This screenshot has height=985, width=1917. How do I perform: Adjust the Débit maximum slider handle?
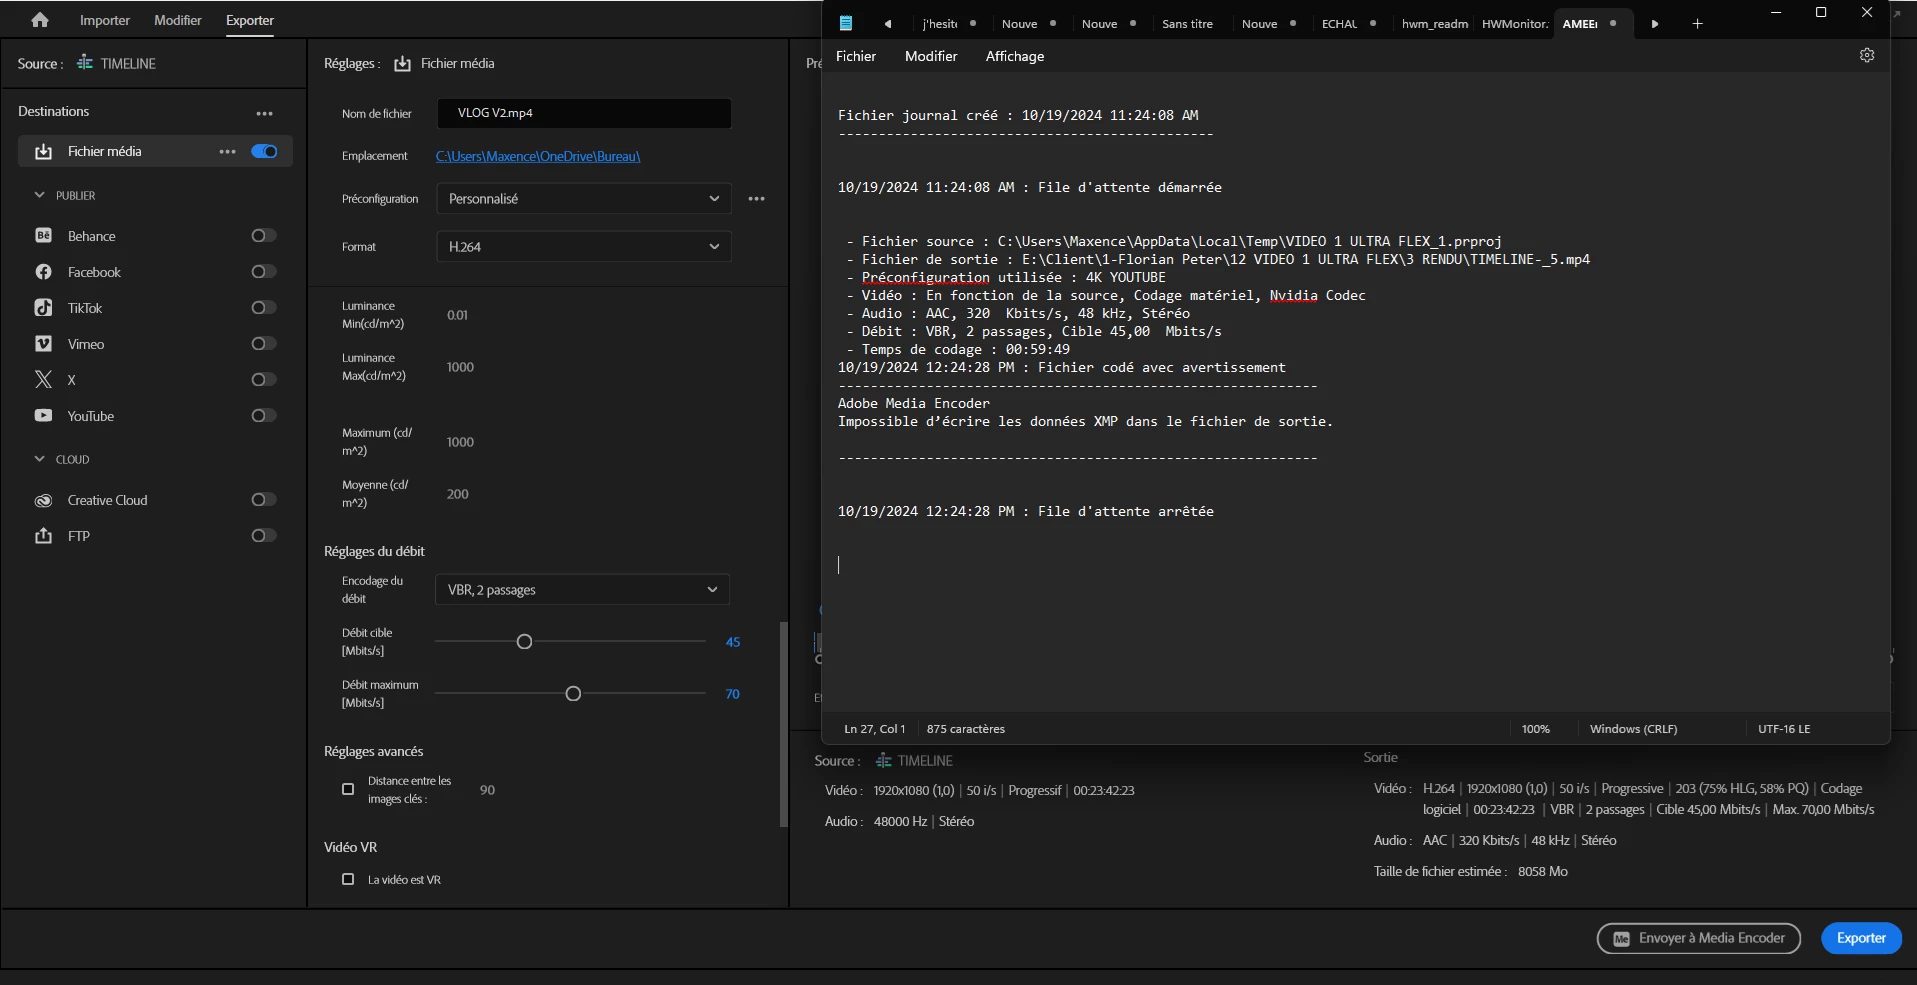pos(573,694)
